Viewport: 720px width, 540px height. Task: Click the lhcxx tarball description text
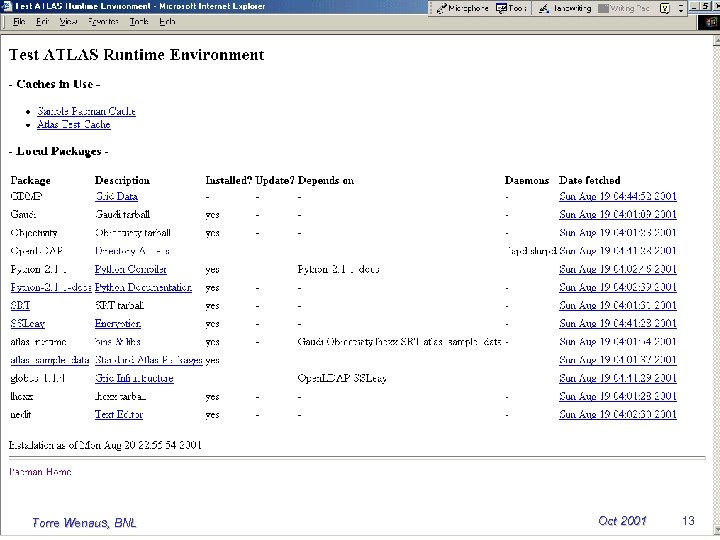(x=120, y=396)
